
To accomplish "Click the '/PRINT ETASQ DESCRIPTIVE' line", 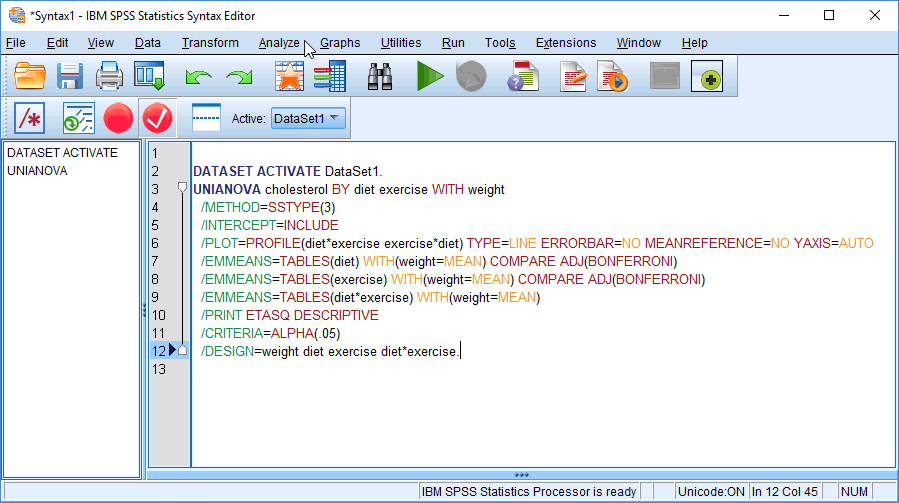I will pyautogui.click(x=290, y=315).
